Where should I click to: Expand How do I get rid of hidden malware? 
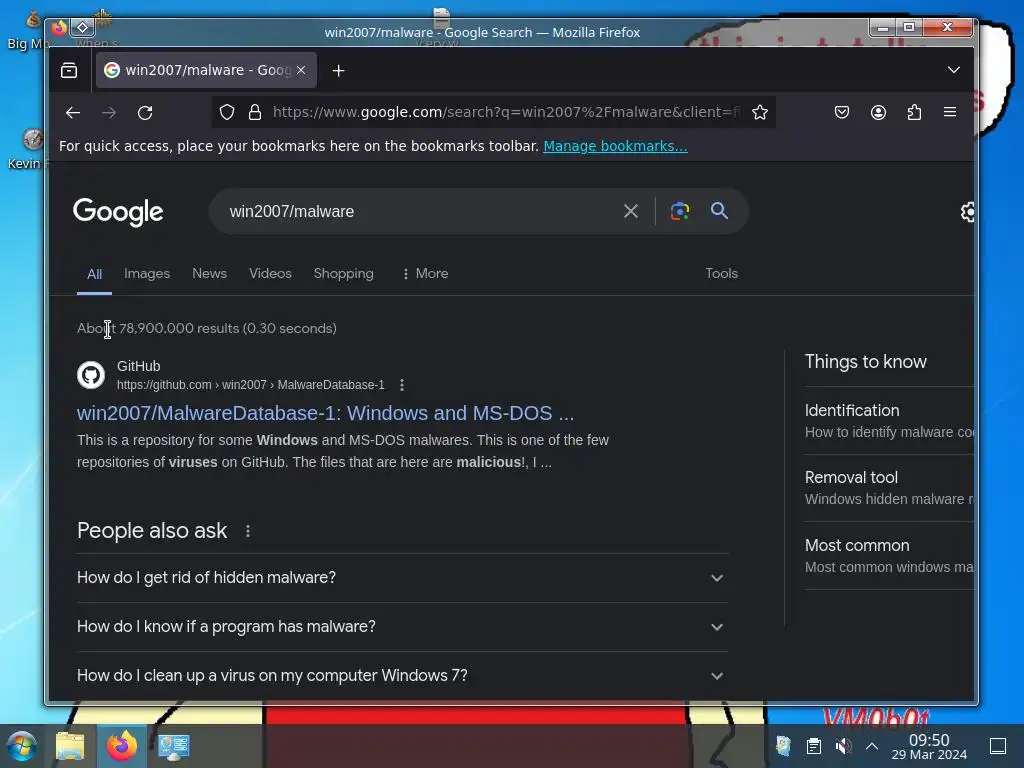(x=402, y=577)
